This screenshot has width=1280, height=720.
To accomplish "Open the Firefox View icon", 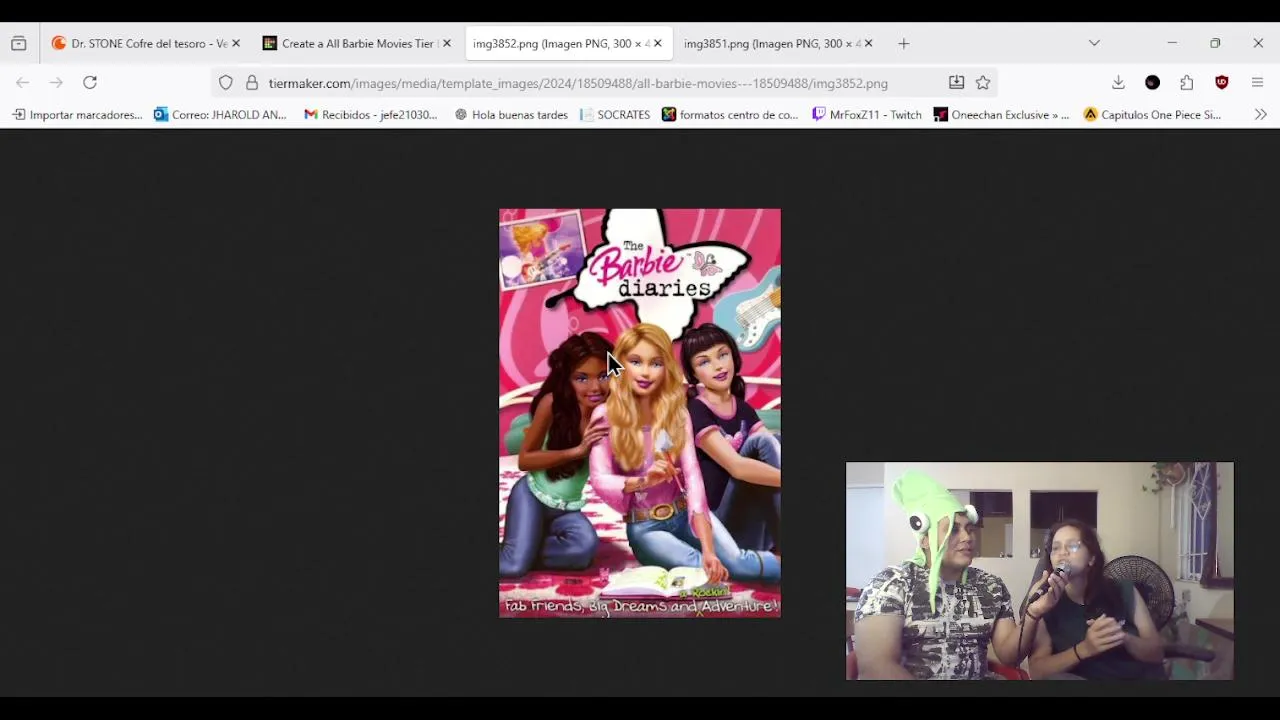I will pyautogui.click(x=19, y=43).
